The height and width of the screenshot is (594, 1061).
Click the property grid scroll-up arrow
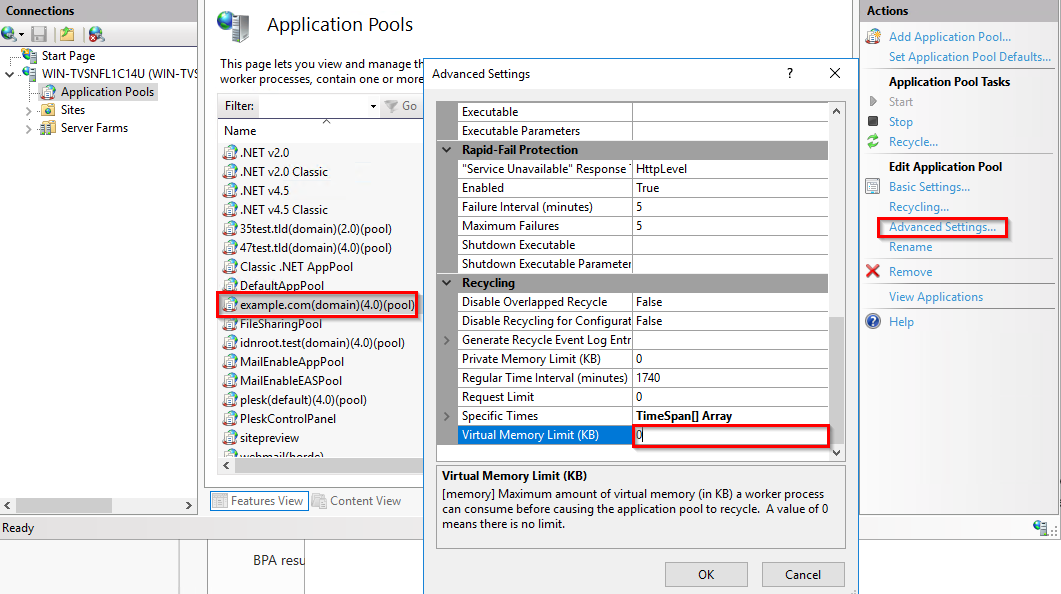[838, 108]
